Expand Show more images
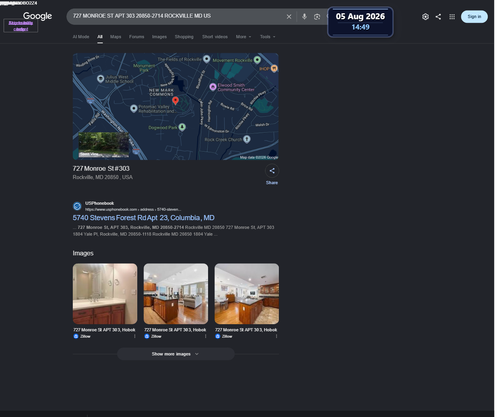Screen dimensions: 500x417 [176, 354]
